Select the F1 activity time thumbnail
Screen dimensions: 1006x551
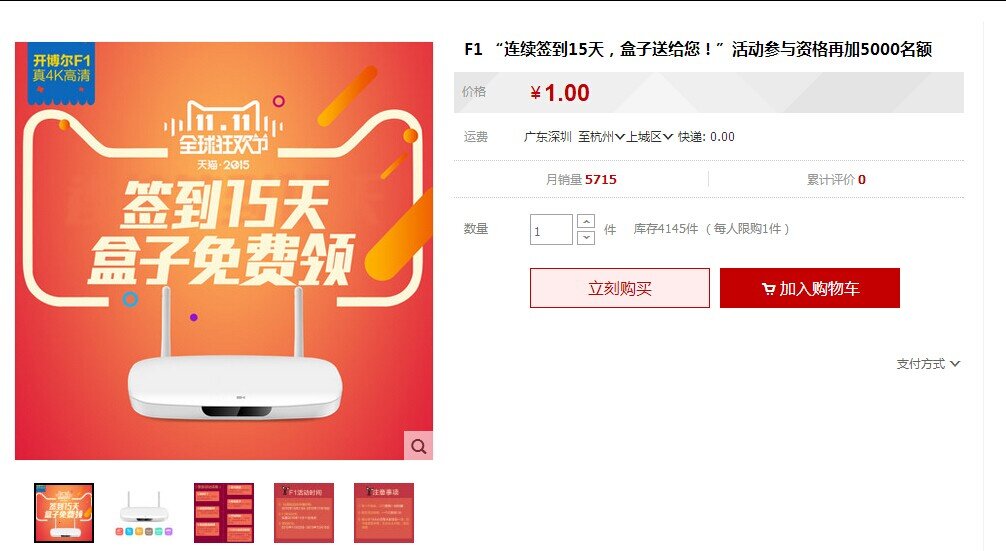pyautogui.click(x=304, y=513)
